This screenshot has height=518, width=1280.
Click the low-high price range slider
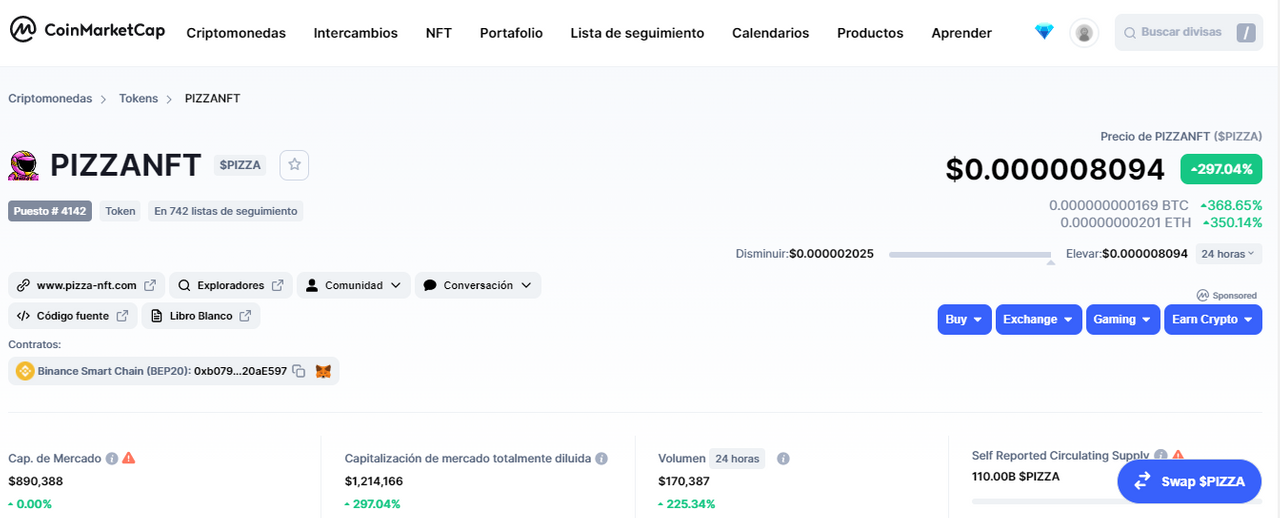[970, 255]
